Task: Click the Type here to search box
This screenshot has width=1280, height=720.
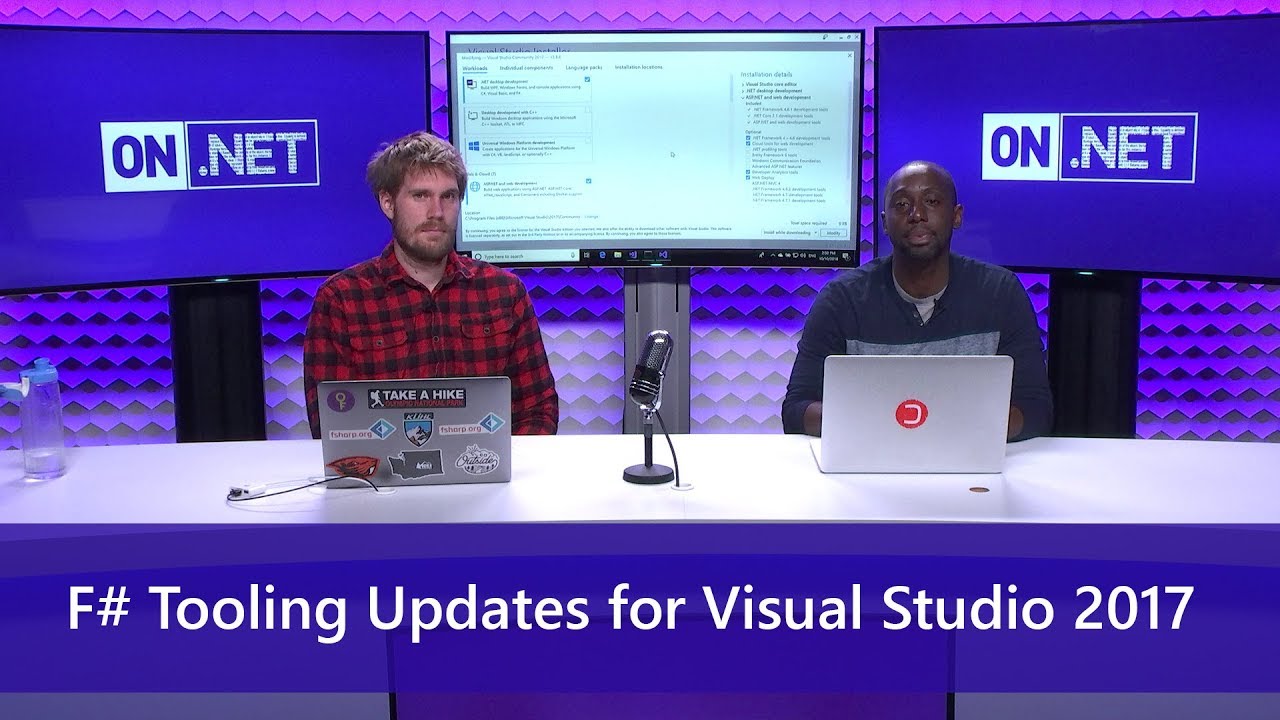Action: [x=526, y=256]
